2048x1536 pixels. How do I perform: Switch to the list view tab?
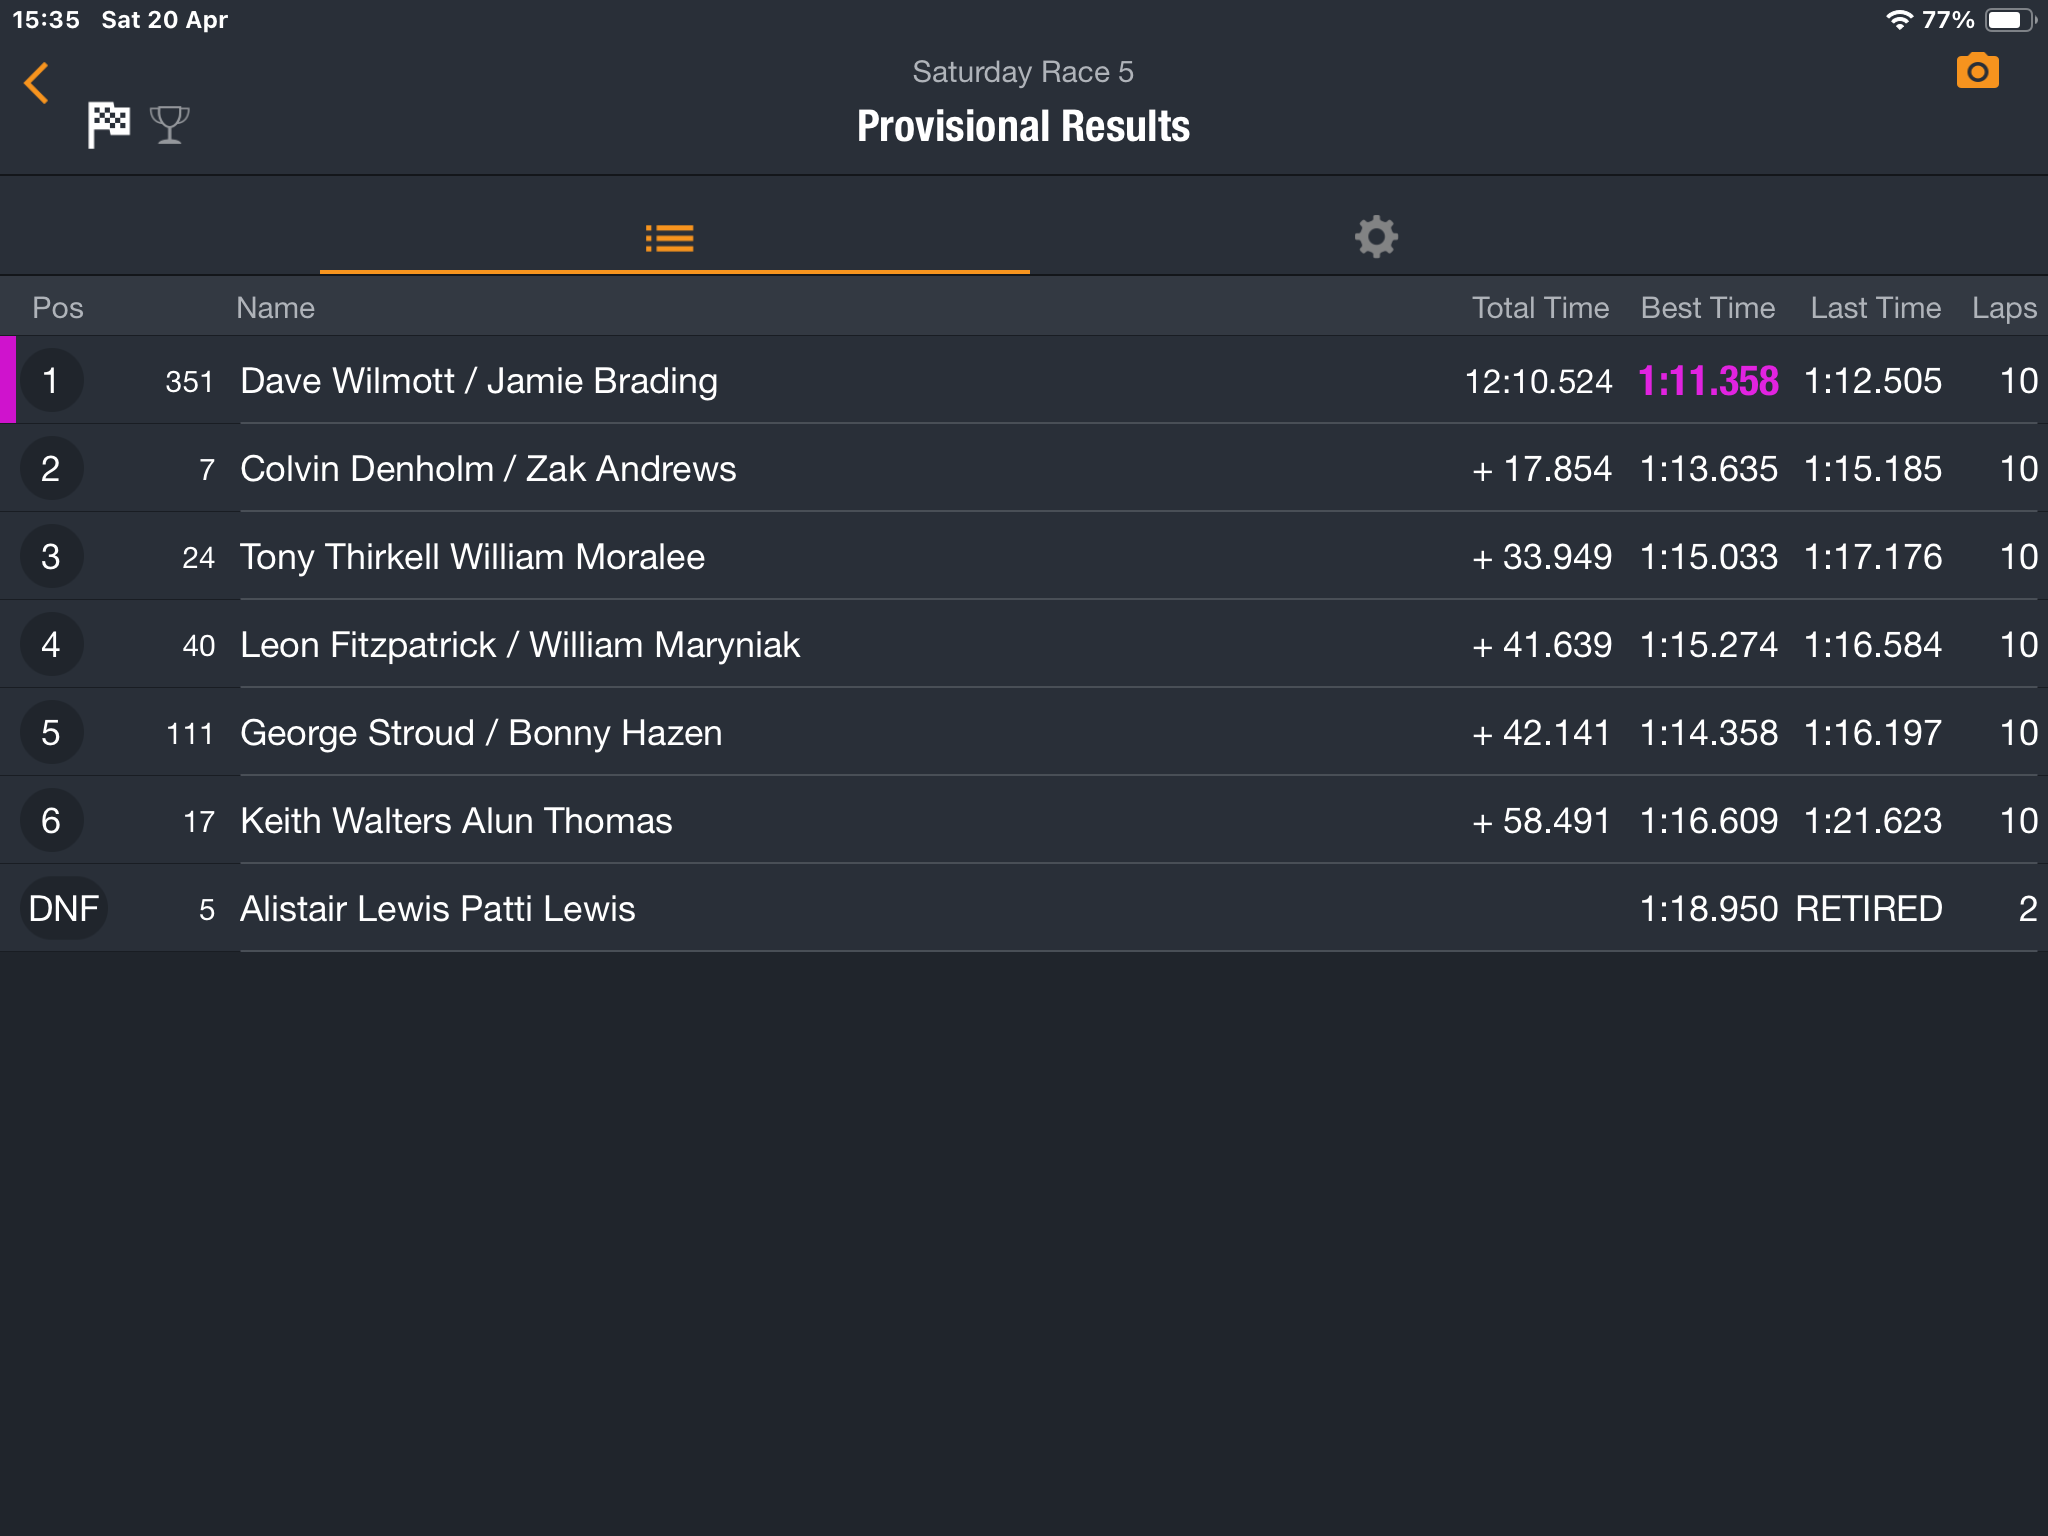[x=670, y=238]
